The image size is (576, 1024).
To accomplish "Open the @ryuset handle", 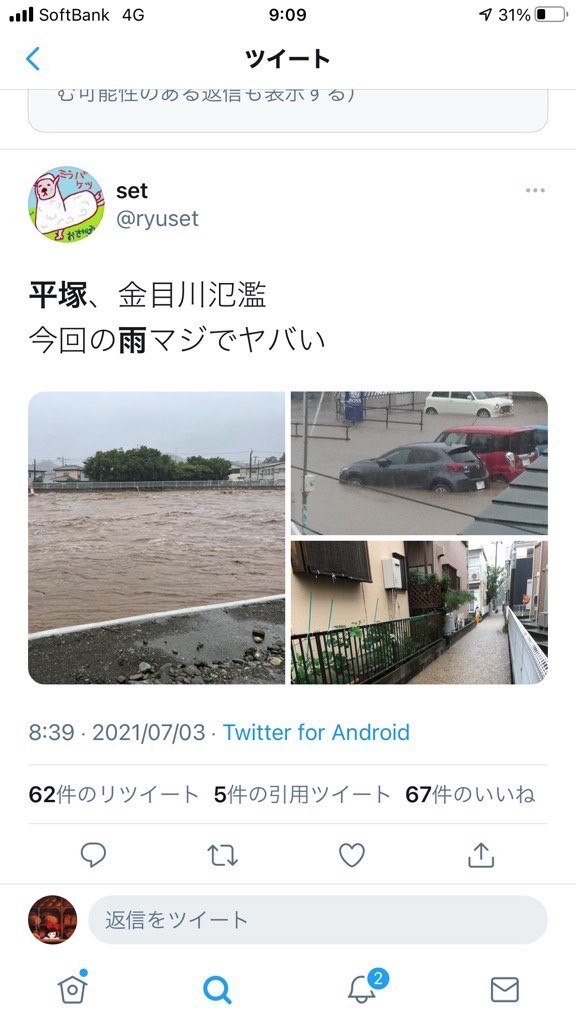I will [157, 219].
